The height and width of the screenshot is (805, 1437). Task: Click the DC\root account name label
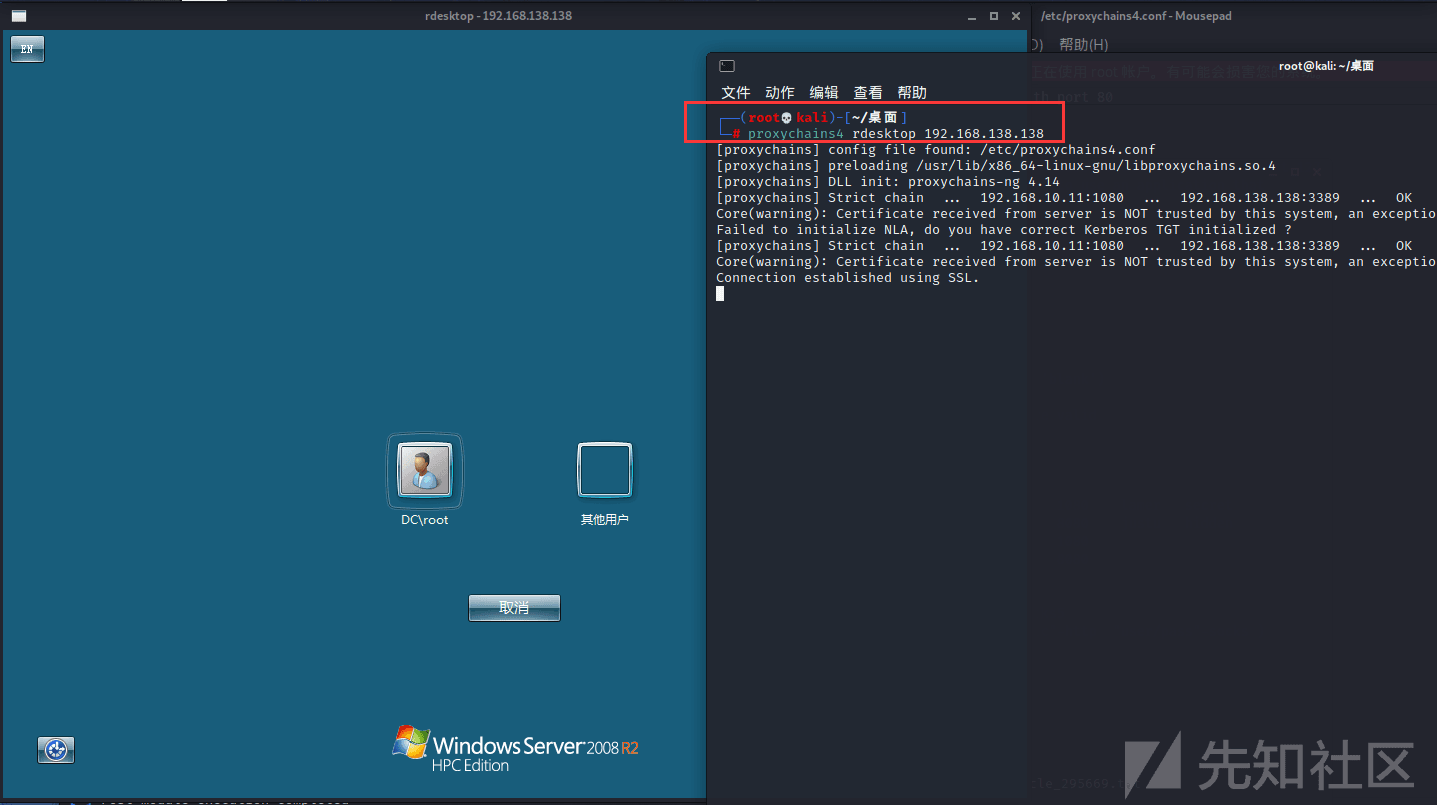pos(425,520)
